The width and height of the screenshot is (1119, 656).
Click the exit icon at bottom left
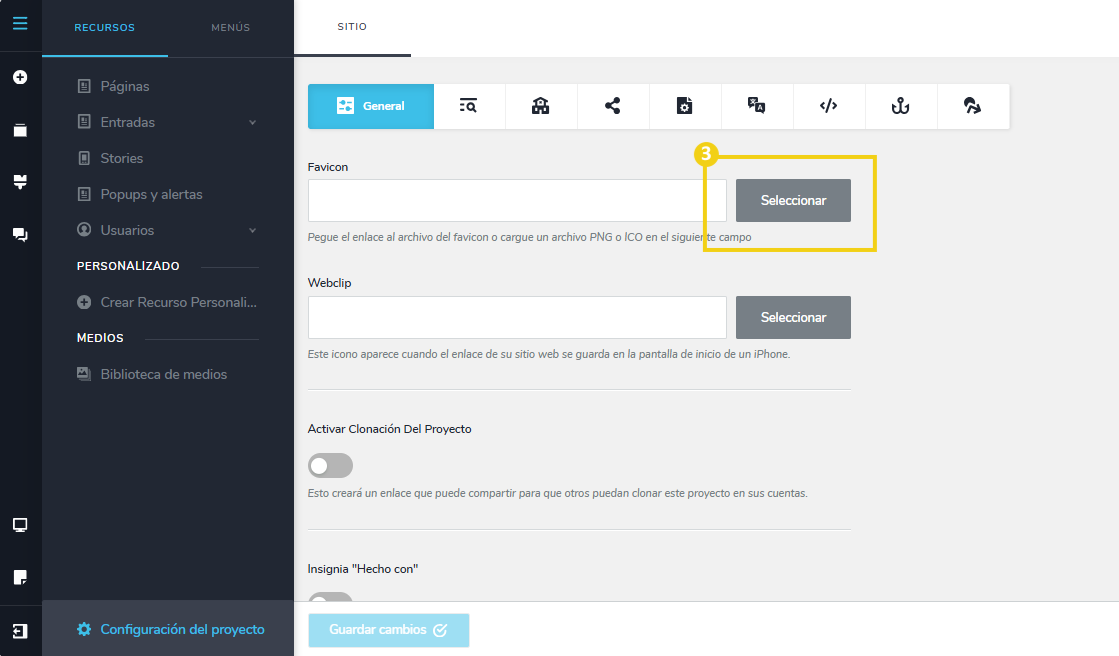click(20, 631)
